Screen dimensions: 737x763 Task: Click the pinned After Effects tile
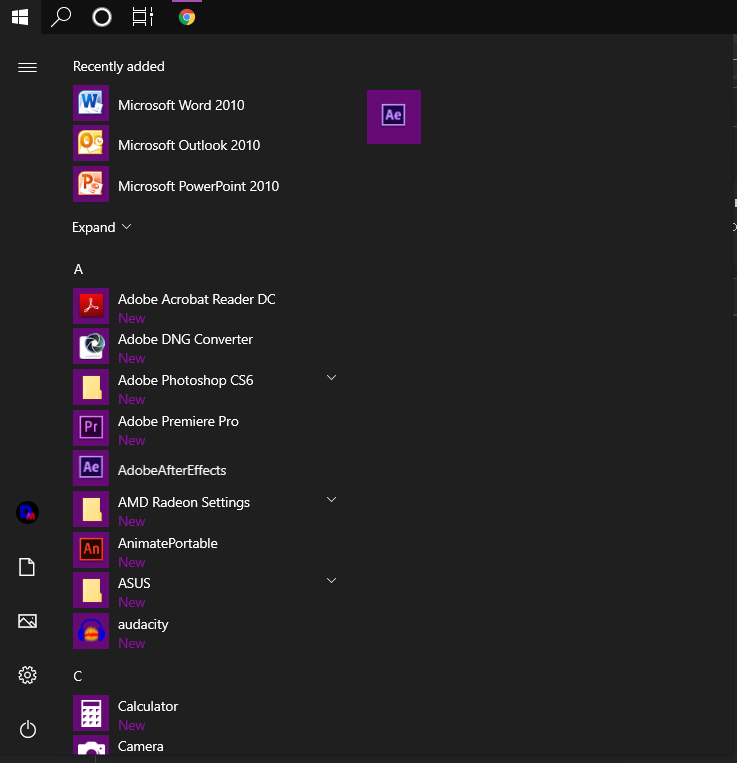click(x=394, y=116)
